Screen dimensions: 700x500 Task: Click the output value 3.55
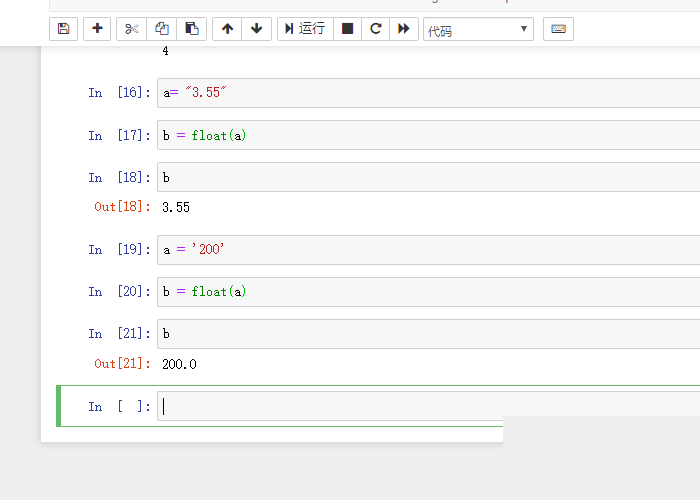tap(176, 207)
